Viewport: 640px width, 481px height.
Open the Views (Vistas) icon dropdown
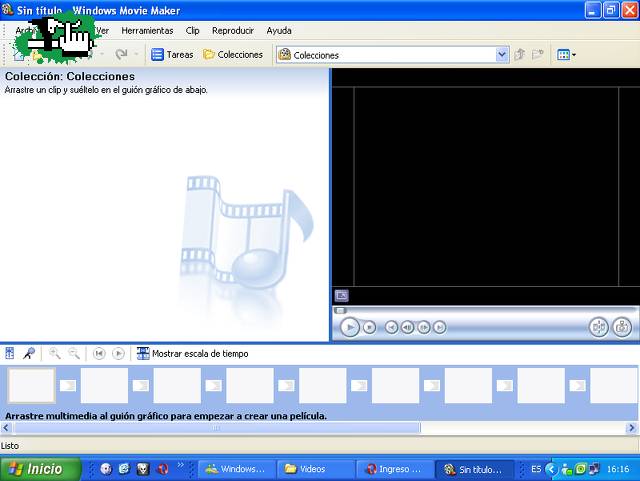point(567,54)
